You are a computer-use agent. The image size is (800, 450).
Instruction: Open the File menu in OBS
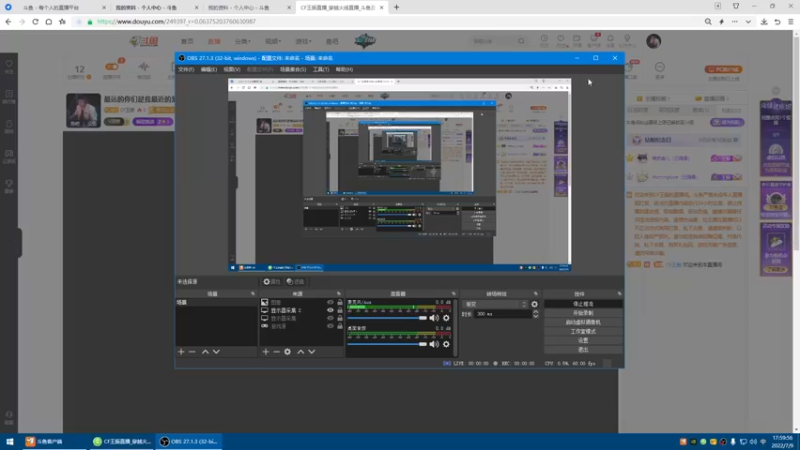click(x=186, y=69)
